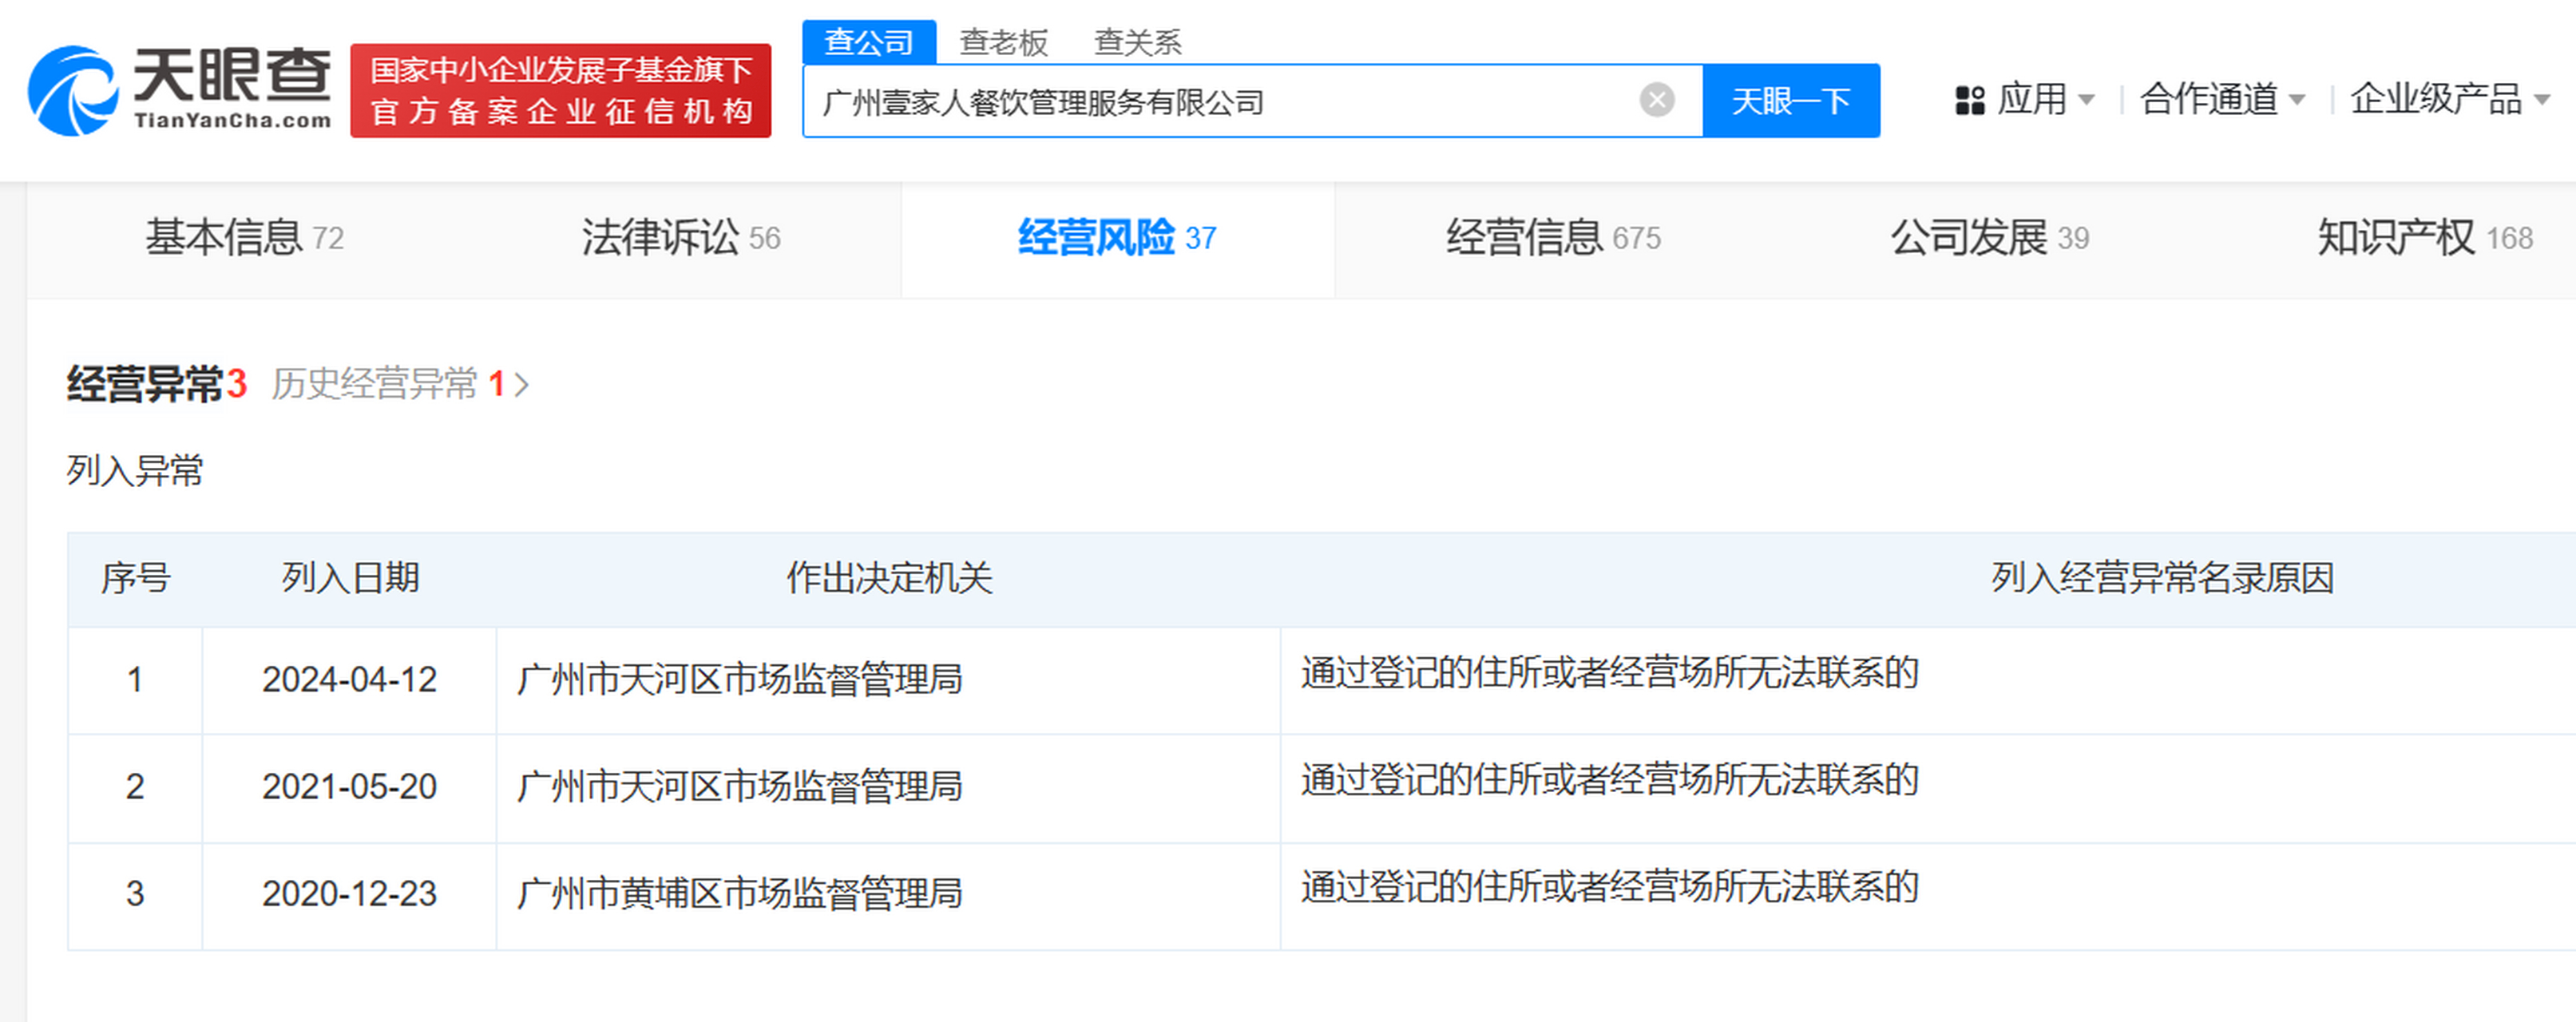Image resolution: width=2576 pixels, height=1022 pixels.
Task: Click the serial number 2 cell
Action: (135, 787)
